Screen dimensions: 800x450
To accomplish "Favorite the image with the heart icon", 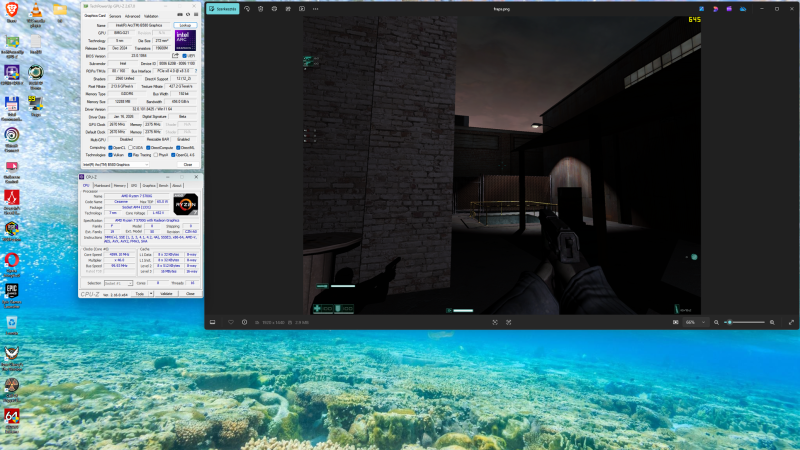I will [x=231, y=322].
